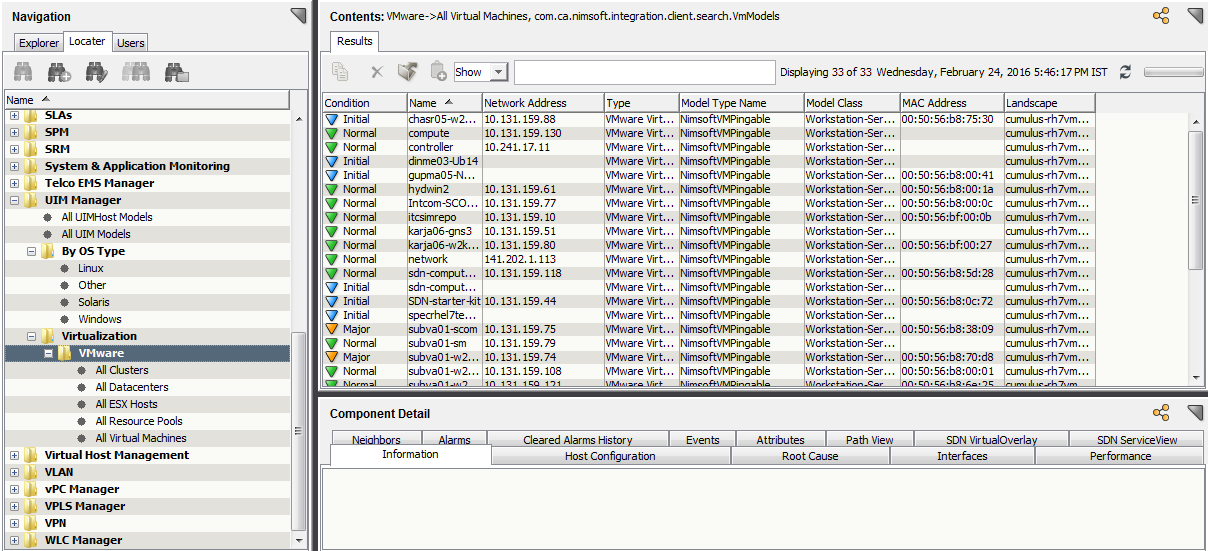Click the refresh icon beside the timestamp

tap(1125, 72)
